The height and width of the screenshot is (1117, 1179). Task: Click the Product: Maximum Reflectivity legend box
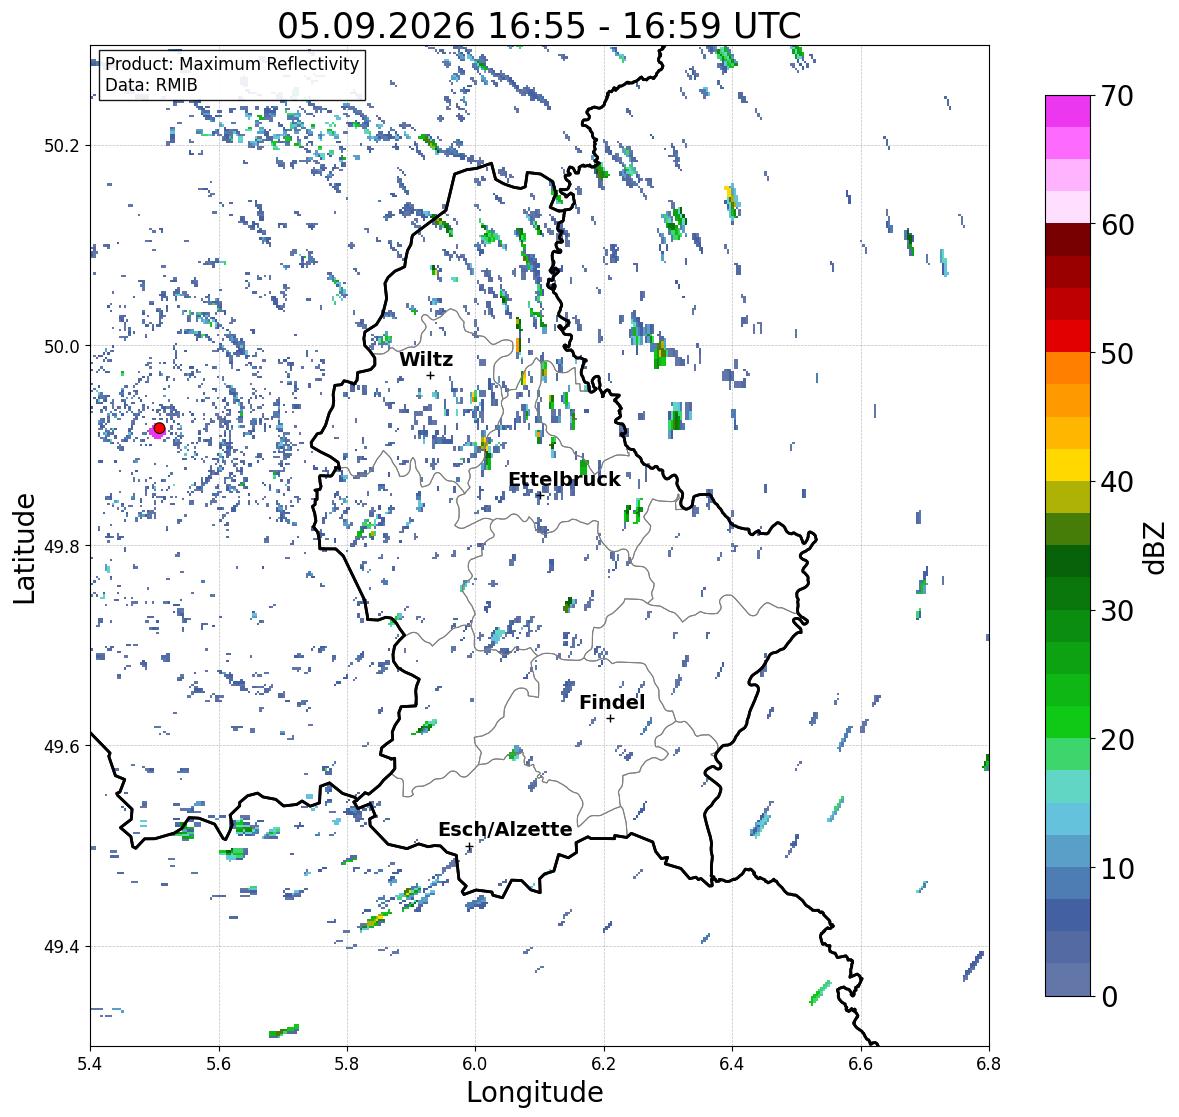(x=232, y=74)
